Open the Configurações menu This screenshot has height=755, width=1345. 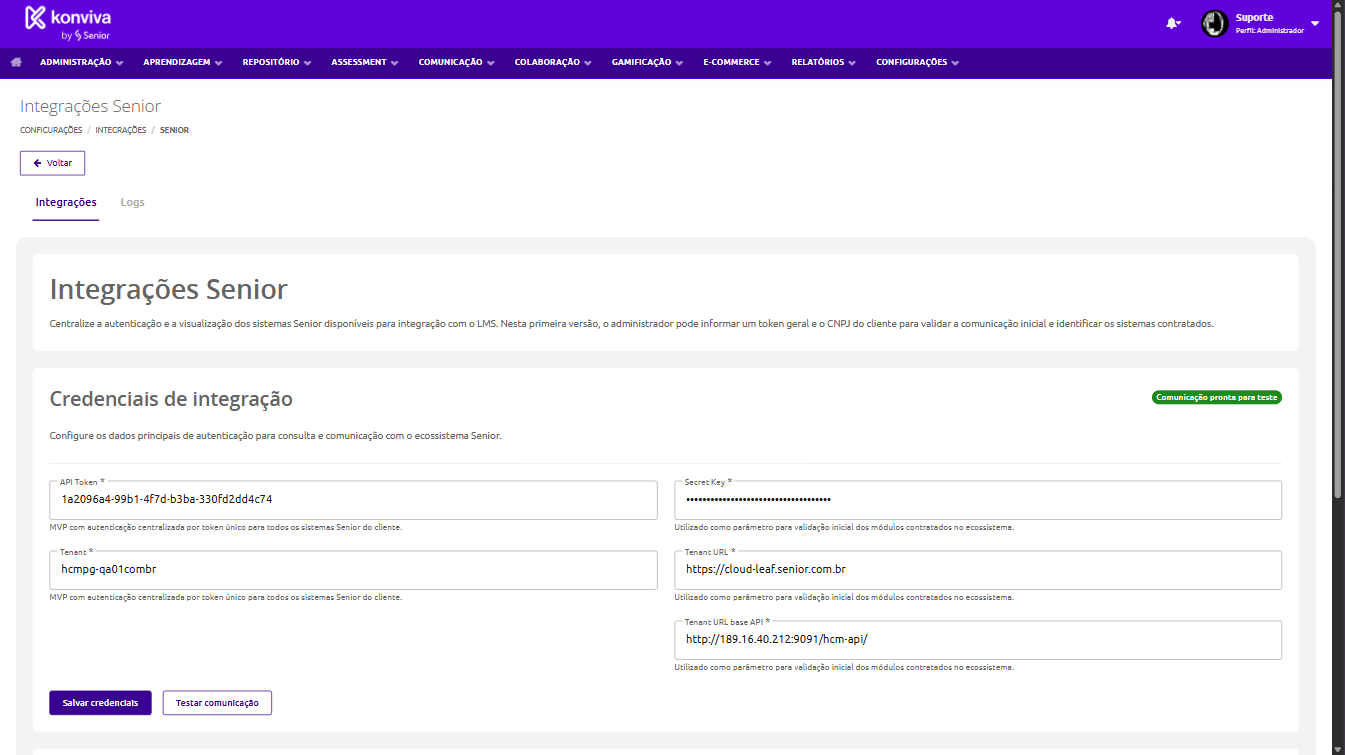tap(918, 62)
